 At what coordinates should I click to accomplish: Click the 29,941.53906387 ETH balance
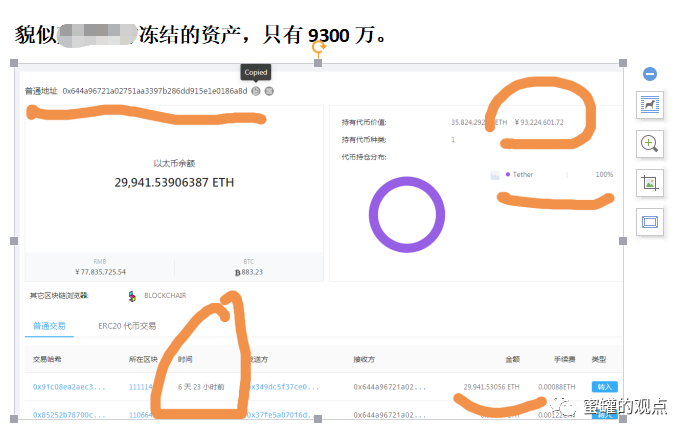point(174,182)
